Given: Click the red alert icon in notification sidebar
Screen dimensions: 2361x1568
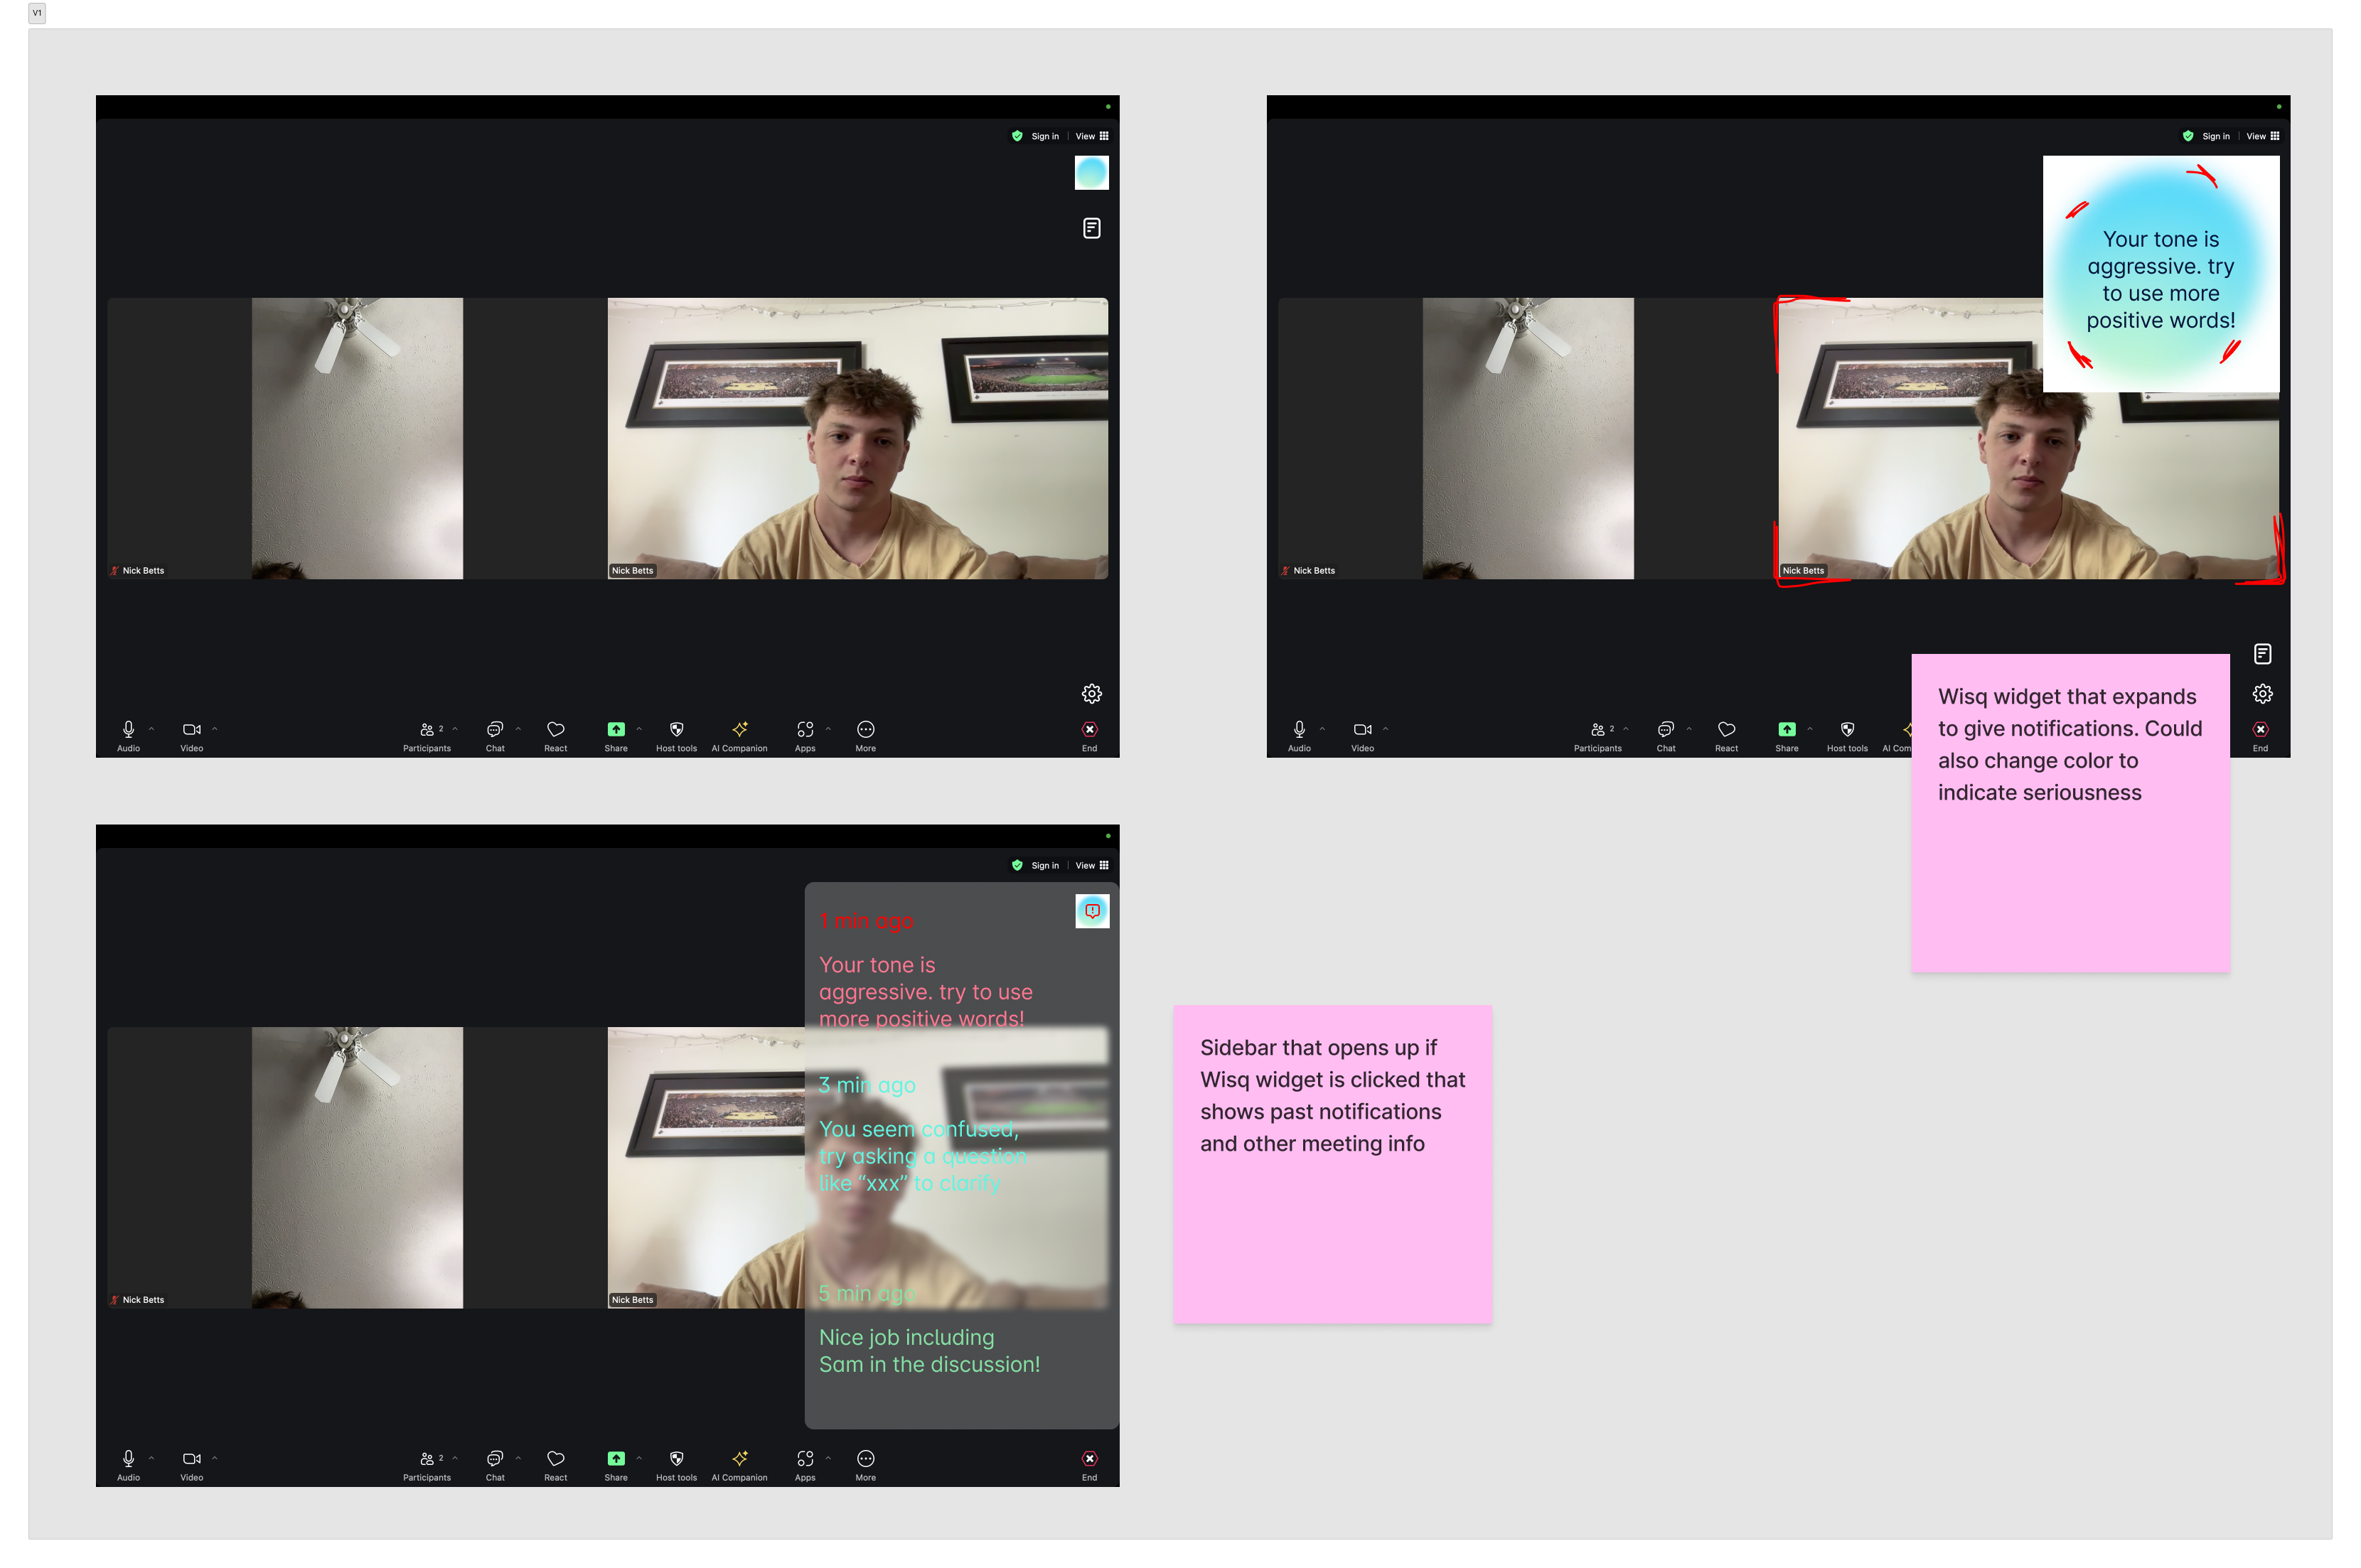Looking at the screenshot, I should pyautogui.click(x=1092, y=911).
